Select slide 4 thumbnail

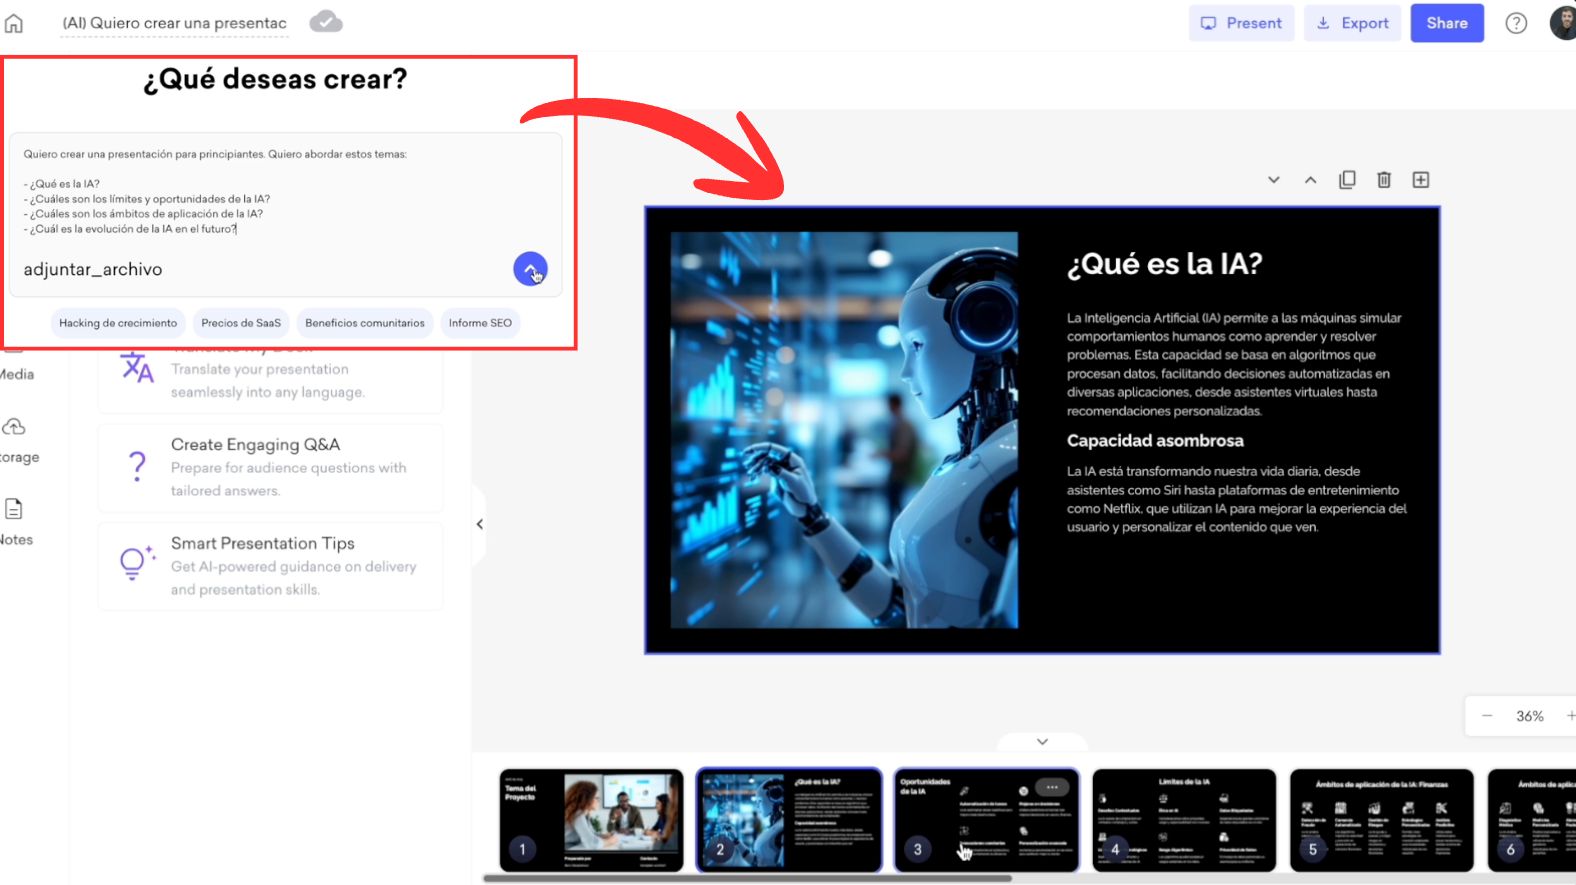pos(1184,820)
